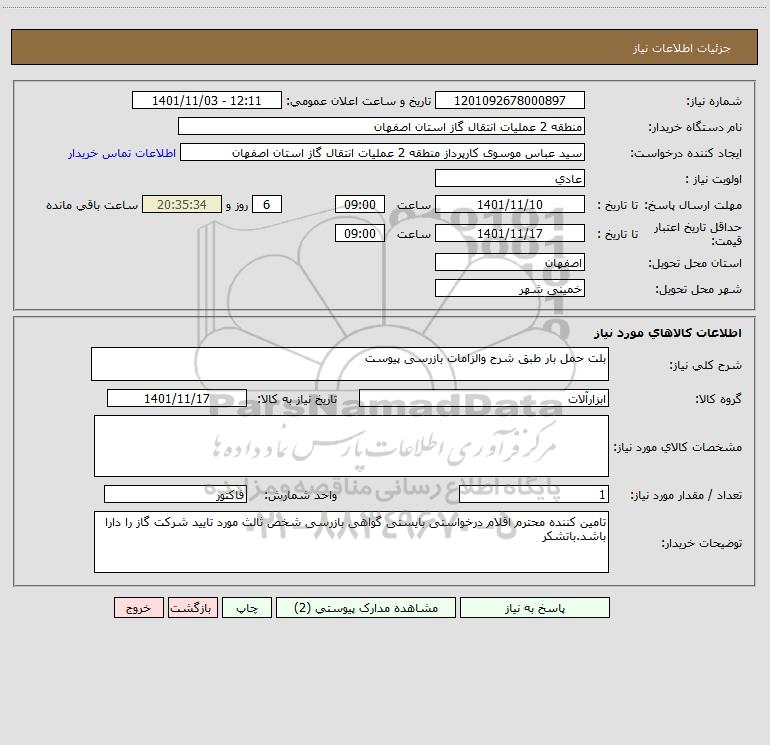Image resolution: width=770 pixels, height=745 pixels.
Task: Open اطلاعات تماس خریدار link
Action: point(122,153)
